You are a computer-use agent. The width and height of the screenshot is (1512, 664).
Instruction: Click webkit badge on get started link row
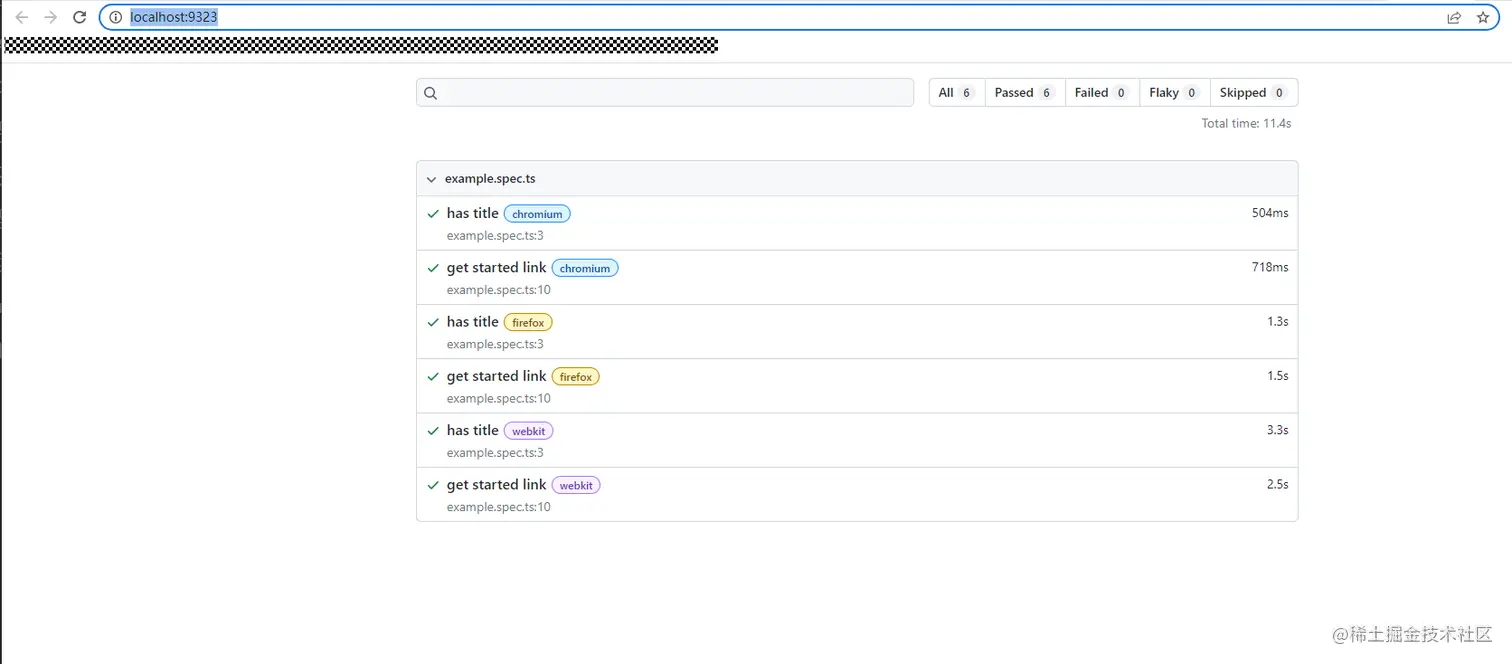coord(576,485)
